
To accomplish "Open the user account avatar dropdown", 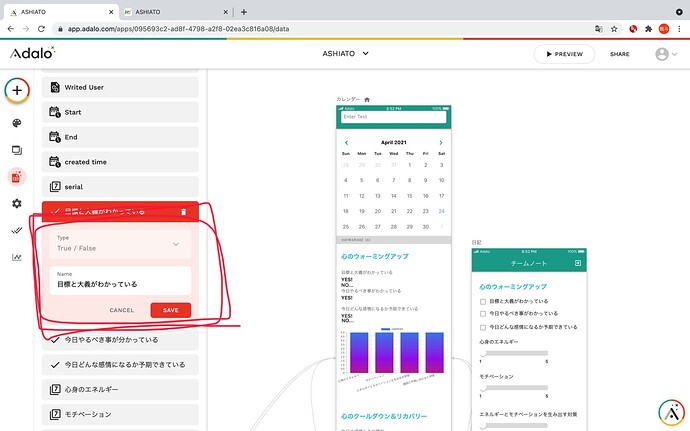I will (666, 54).
